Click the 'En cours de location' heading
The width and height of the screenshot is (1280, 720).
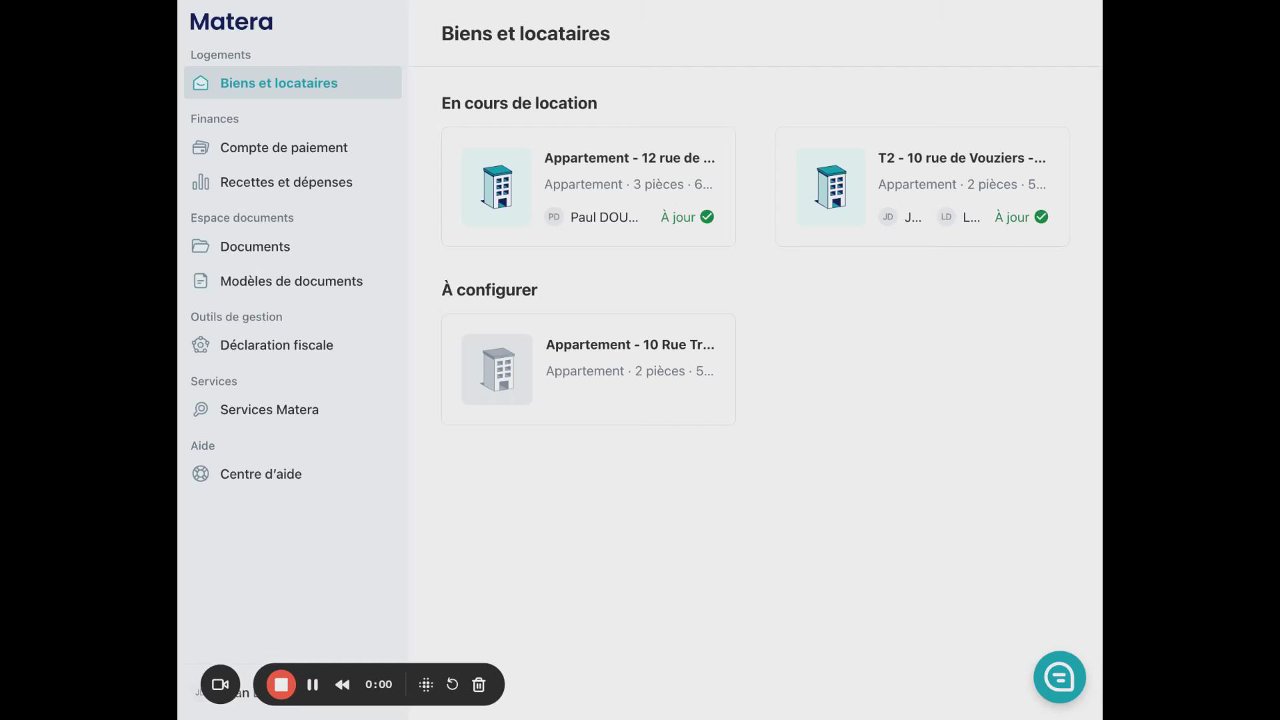click(x=519, y=103)
